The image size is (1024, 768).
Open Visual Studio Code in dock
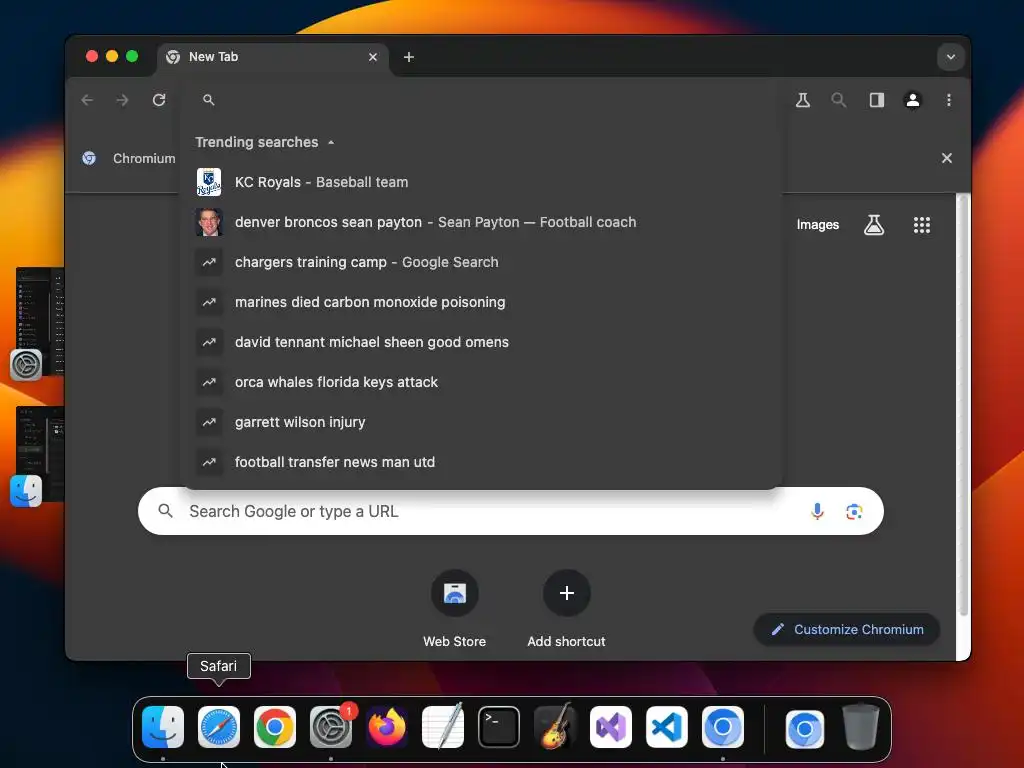pos(667,727)
